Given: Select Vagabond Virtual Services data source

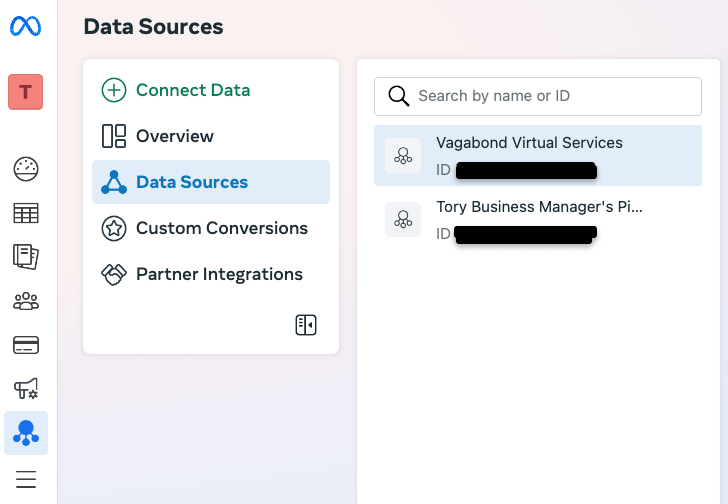Looking at the screenshot, I should [x=538, y=155].
